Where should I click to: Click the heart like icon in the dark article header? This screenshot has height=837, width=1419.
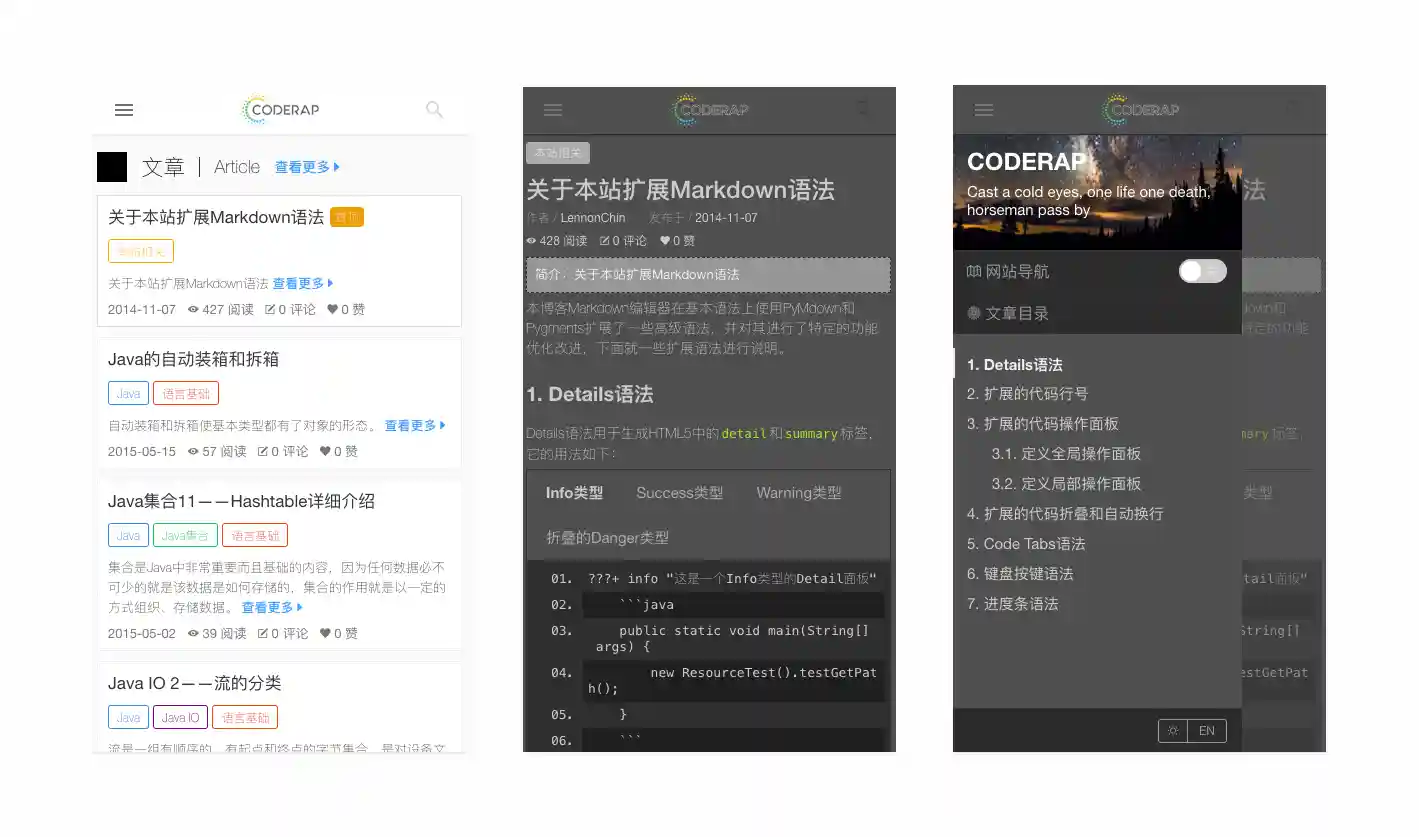664,241
